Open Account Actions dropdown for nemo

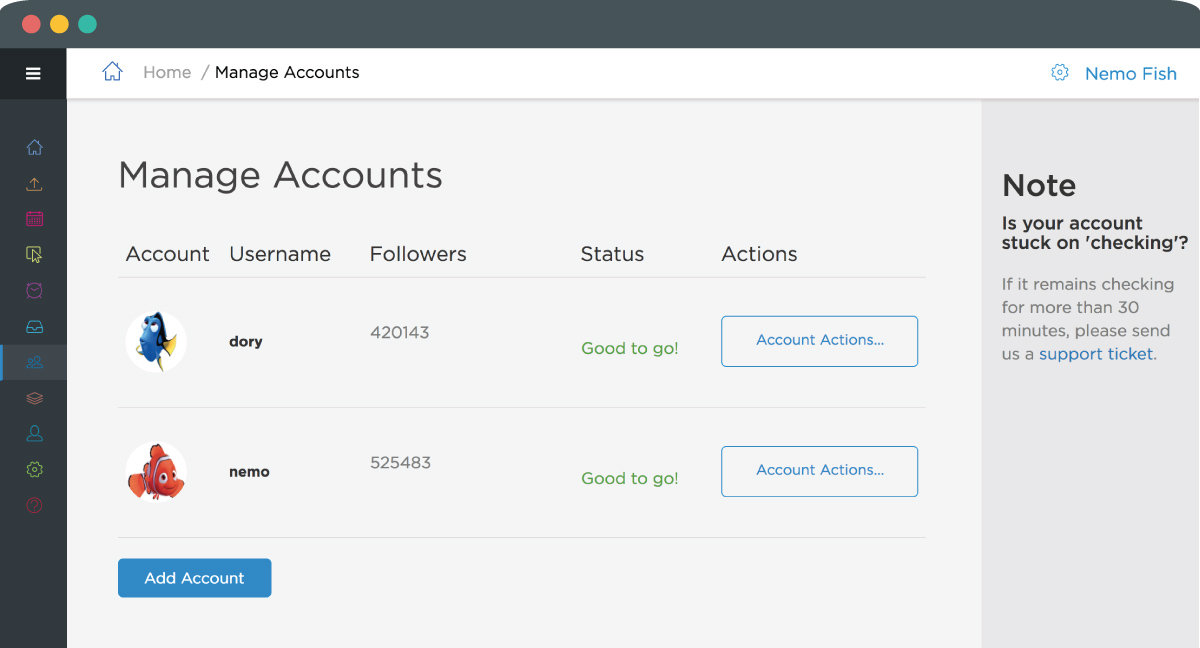click(x=819, y=471)
